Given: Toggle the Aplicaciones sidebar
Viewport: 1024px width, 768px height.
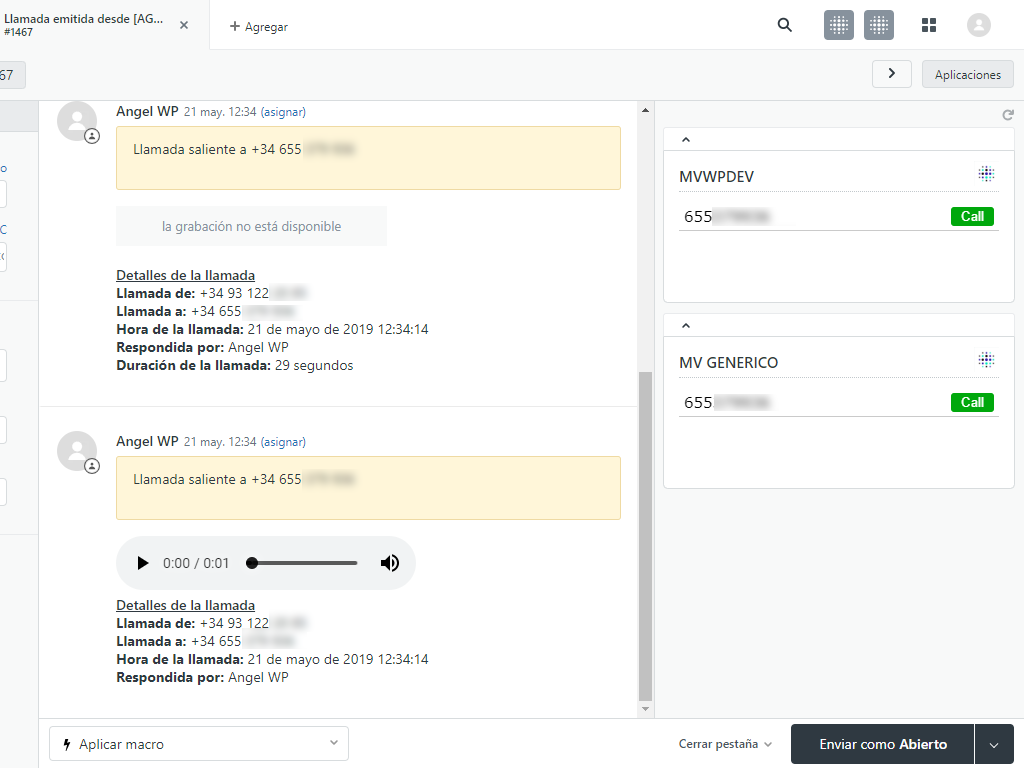Looking at the screenshot, I should coord(966,74).
